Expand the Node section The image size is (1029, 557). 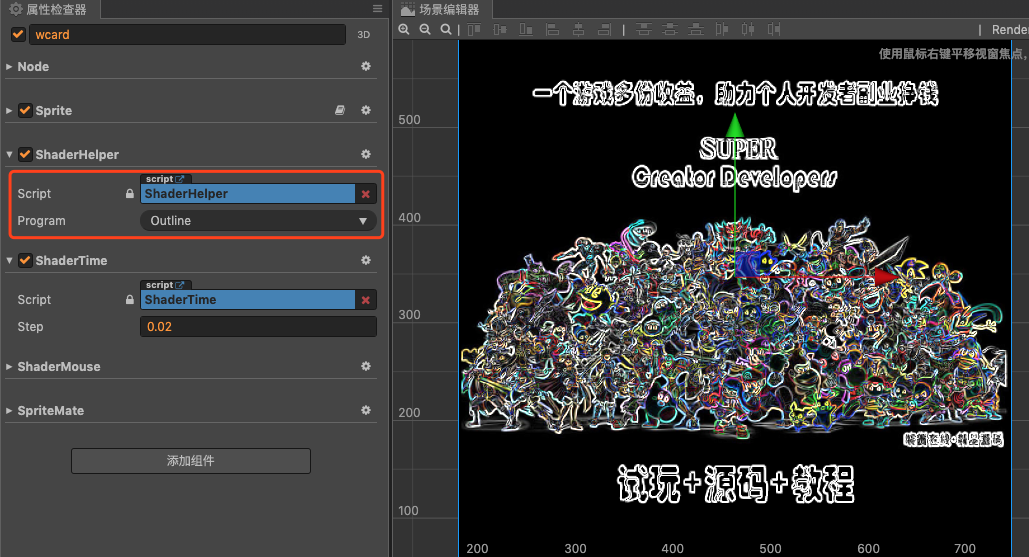click(x=9, y=67)
